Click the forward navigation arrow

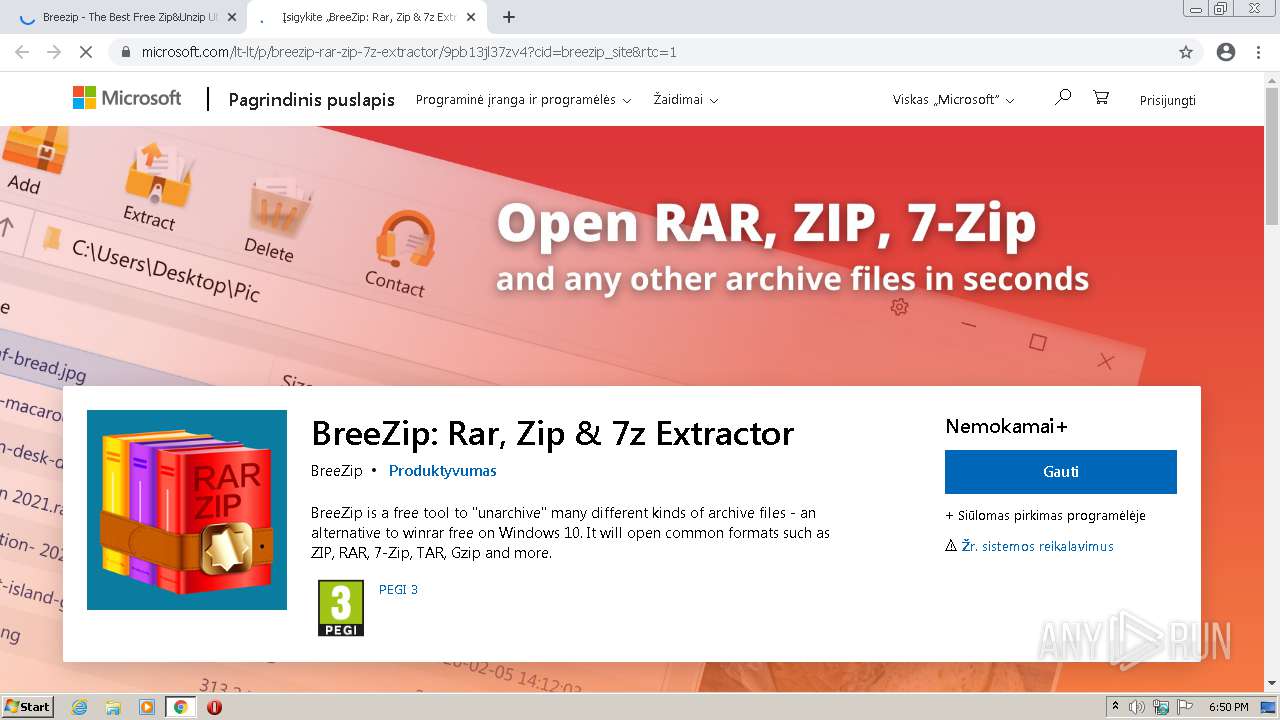click(x=54, y=52)
